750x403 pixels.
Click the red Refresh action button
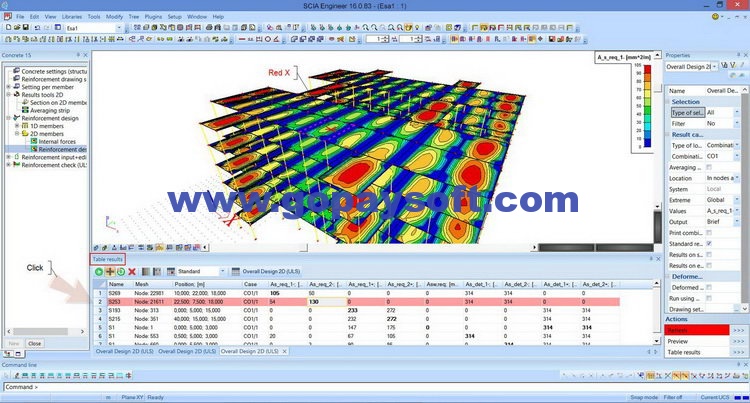tap(697, 330)
